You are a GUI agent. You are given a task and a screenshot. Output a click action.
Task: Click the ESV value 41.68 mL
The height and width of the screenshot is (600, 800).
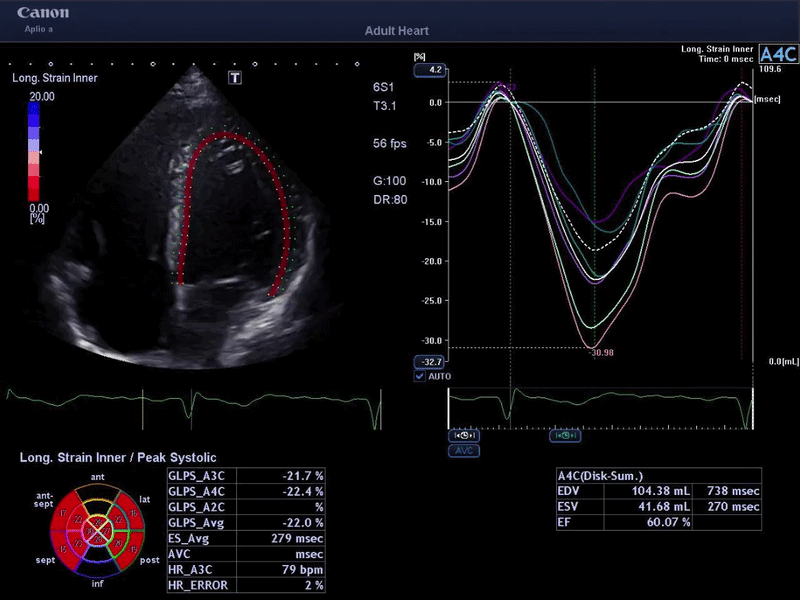pos(664,507)
